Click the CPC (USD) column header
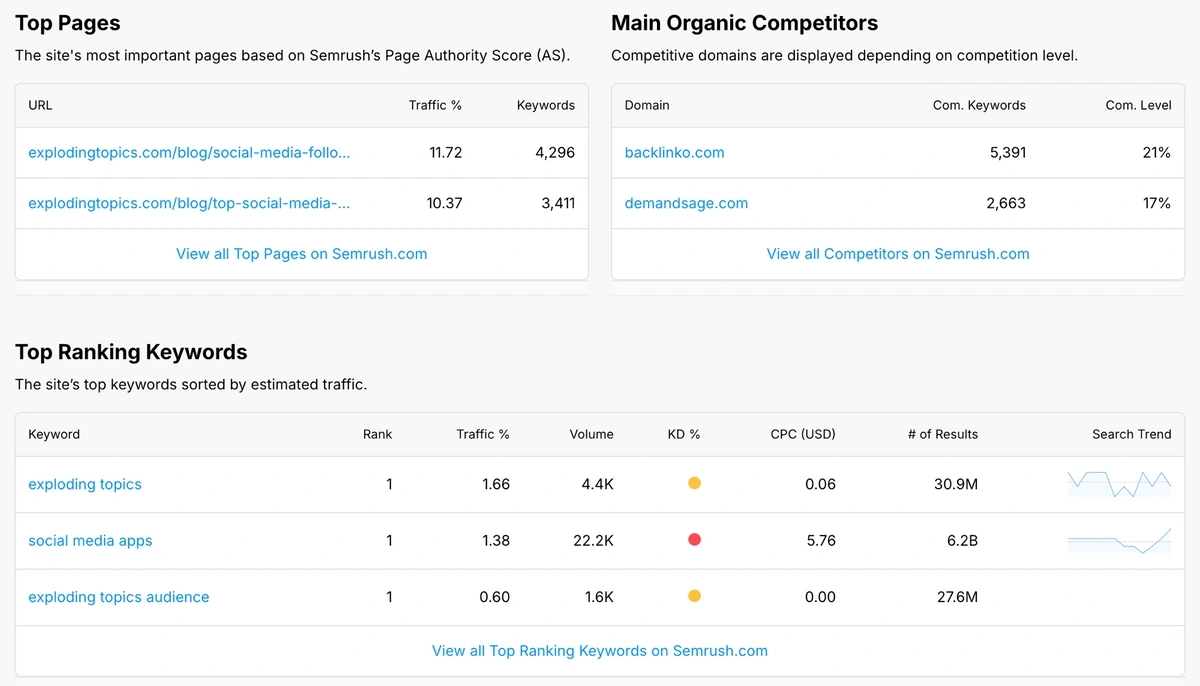The width and height of the screenshot is (1200, 686). [803, 434]
